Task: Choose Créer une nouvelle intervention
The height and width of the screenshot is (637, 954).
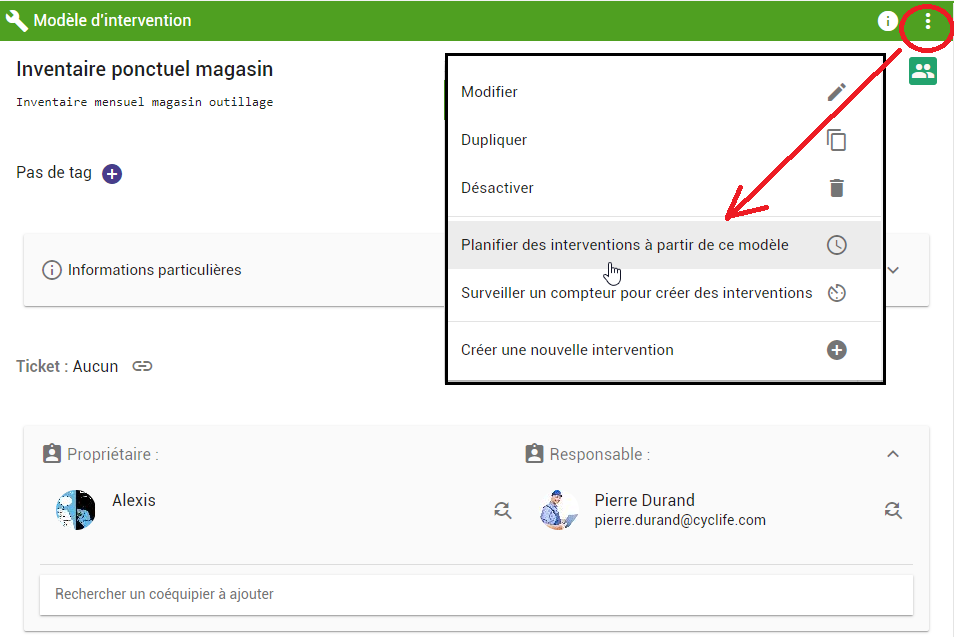Action: (x=665, y=350)
